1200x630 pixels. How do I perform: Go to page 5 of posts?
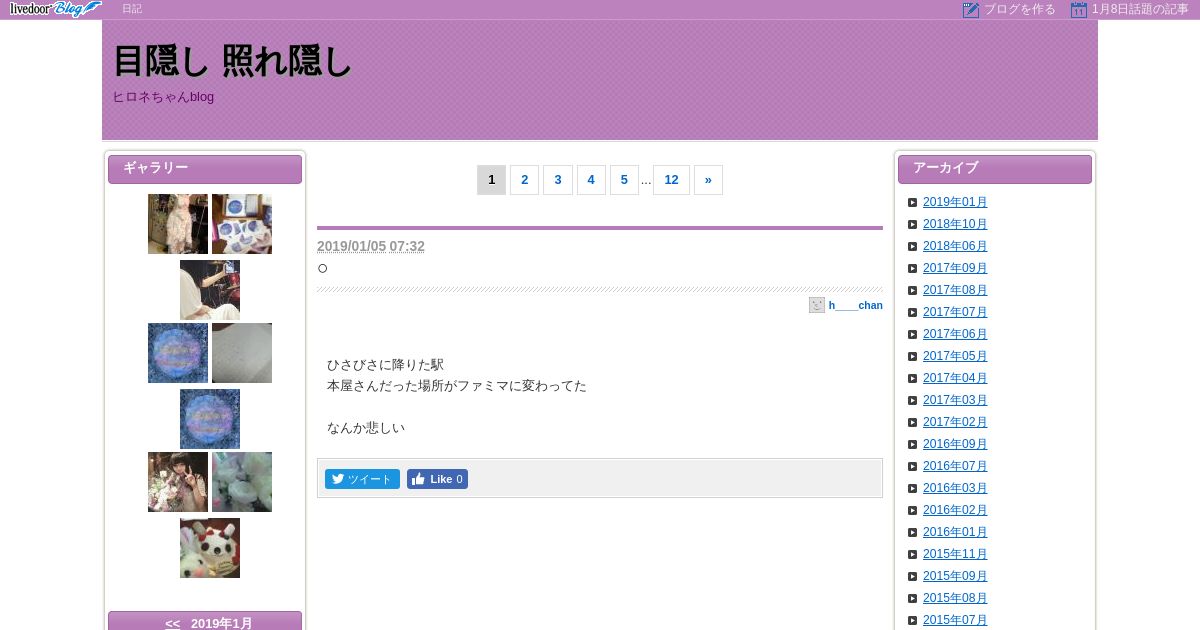[x=624, y=180]
